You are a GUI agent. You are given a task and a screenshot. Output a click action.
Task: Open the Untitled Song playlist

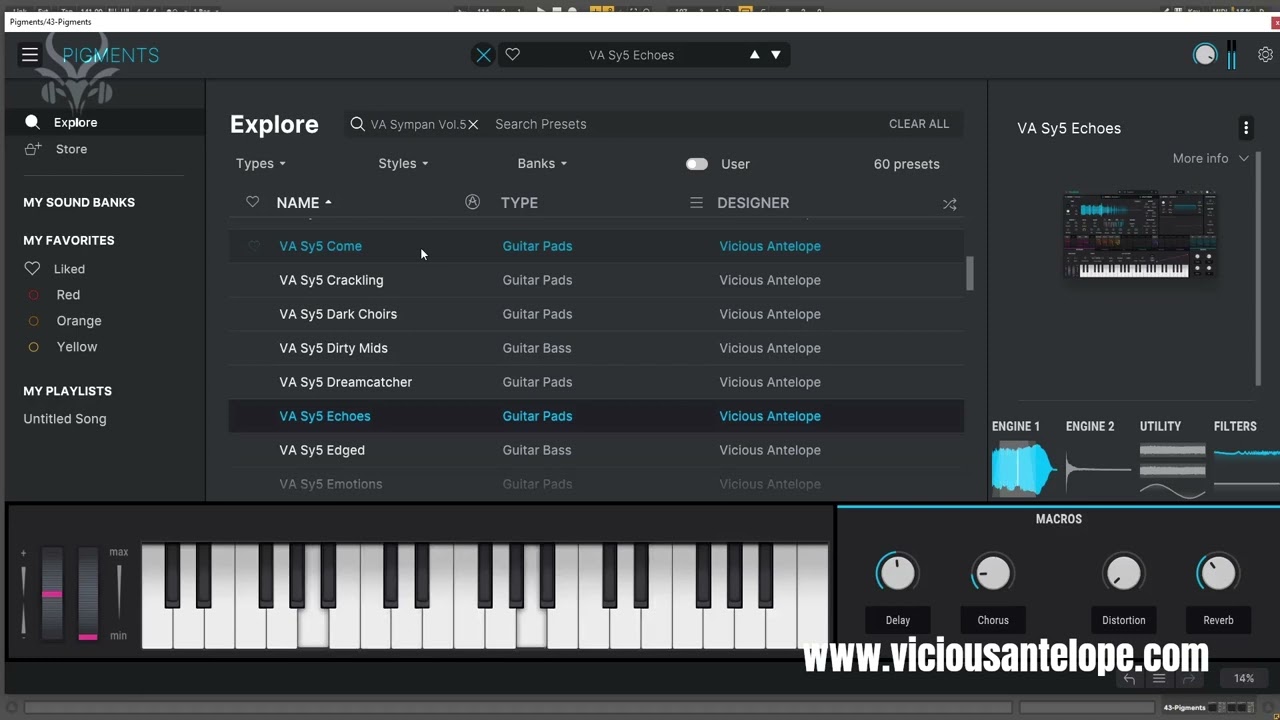coord(65,419)
